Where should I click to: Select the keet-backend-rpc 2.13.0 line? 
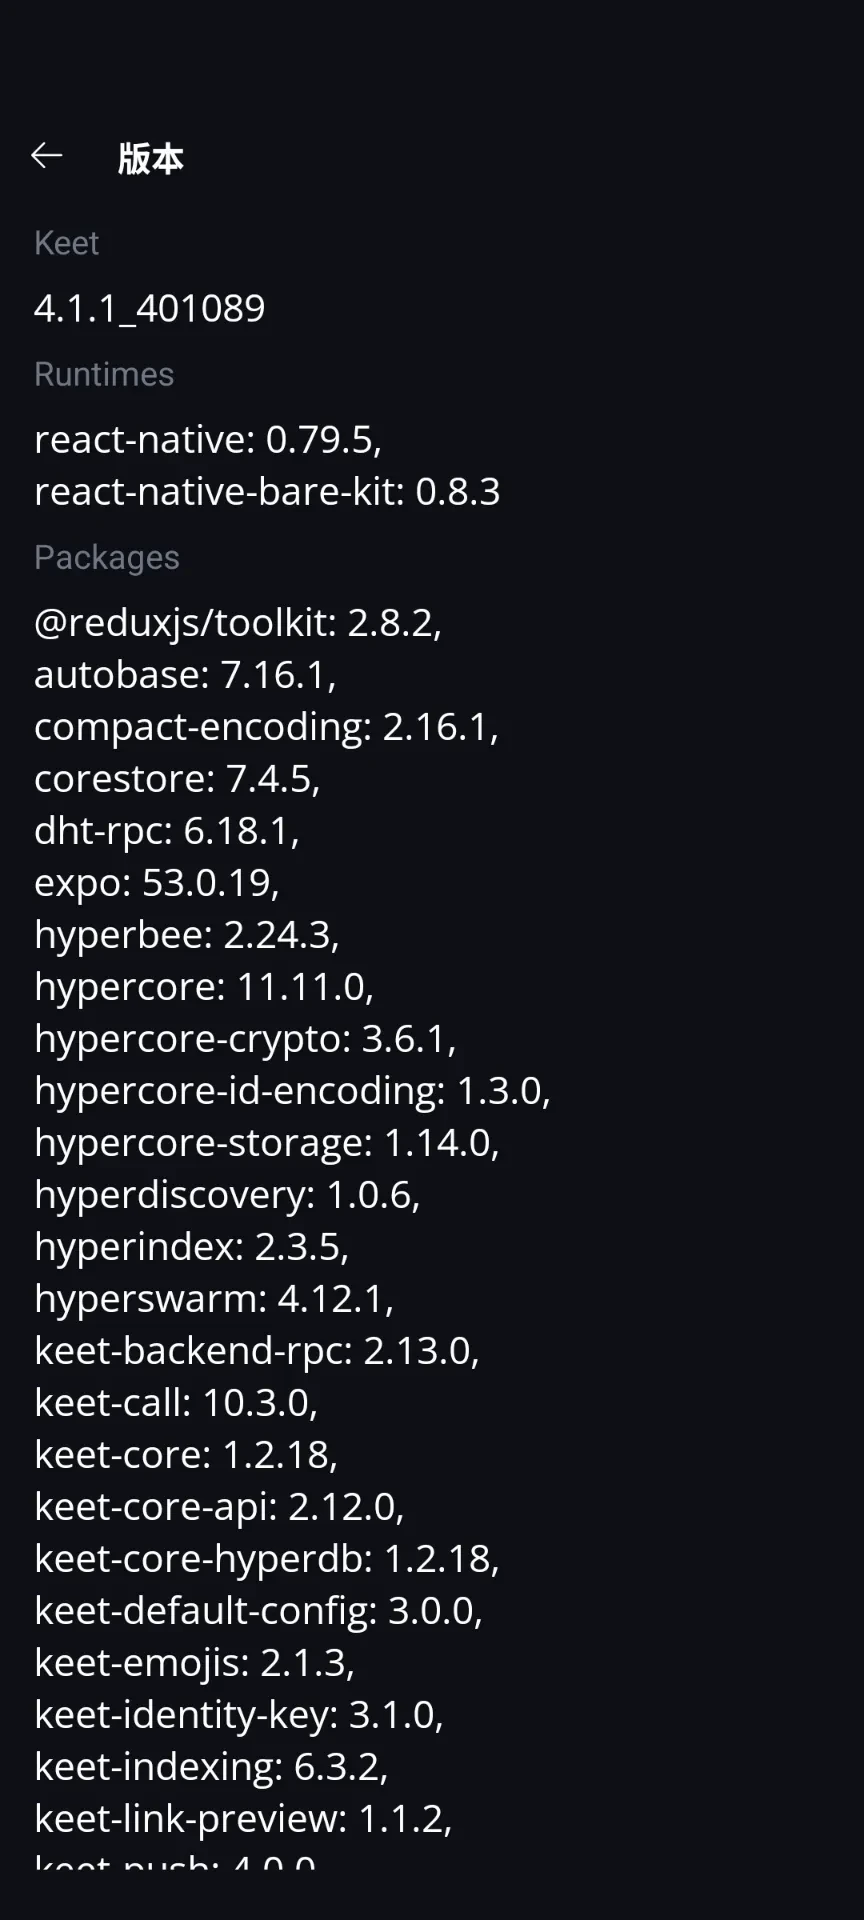(257, 1351)
